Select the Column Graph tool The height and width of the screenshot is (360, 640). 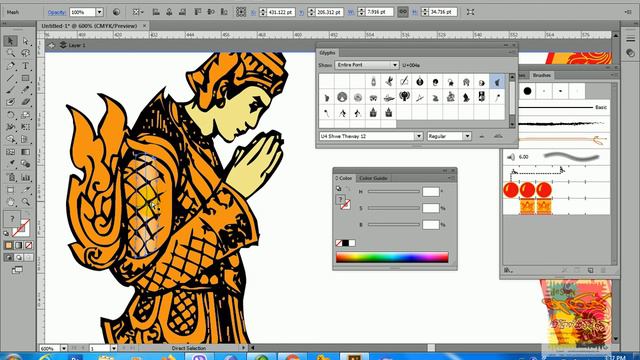(x=26, y=177)
